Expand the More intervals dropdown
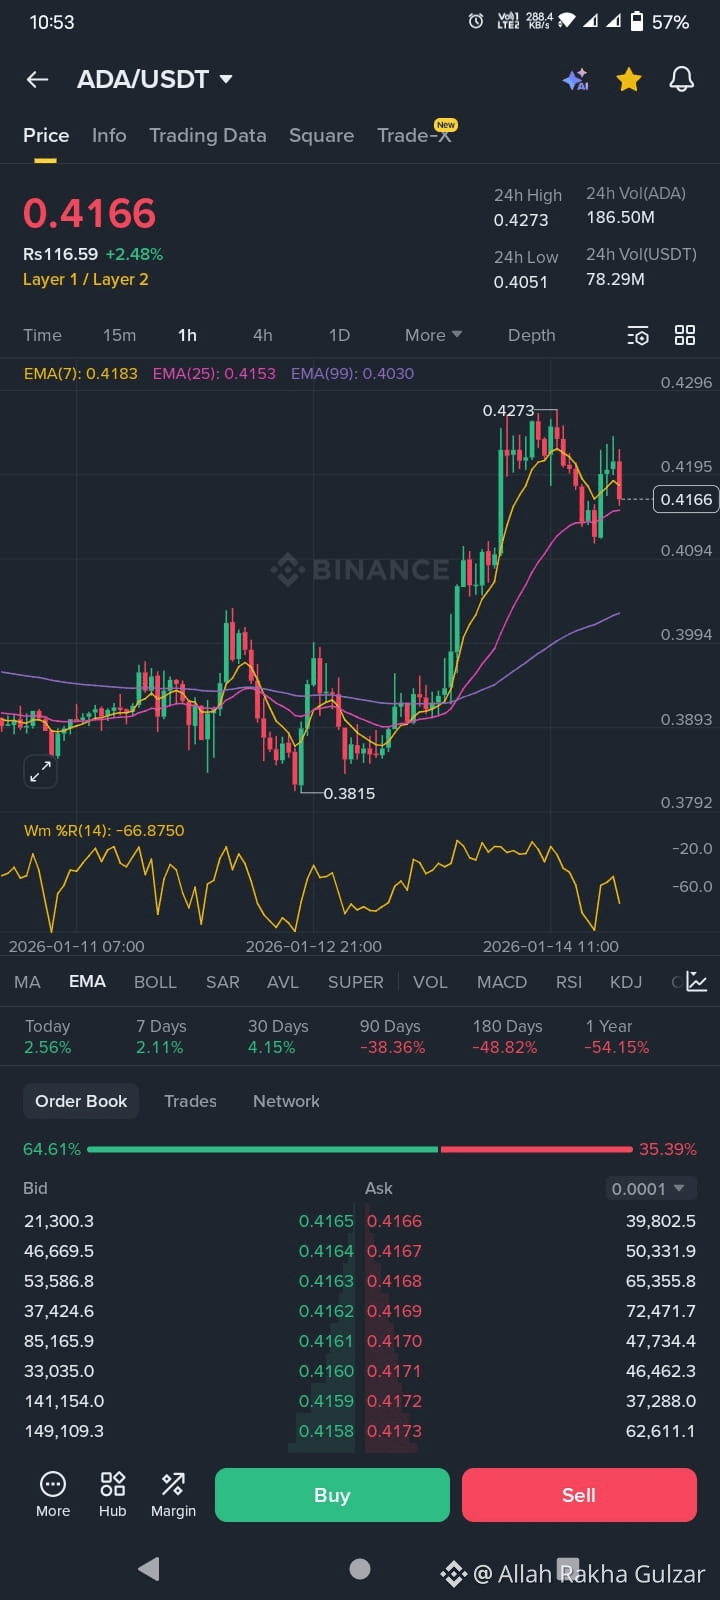 (433, 335)
